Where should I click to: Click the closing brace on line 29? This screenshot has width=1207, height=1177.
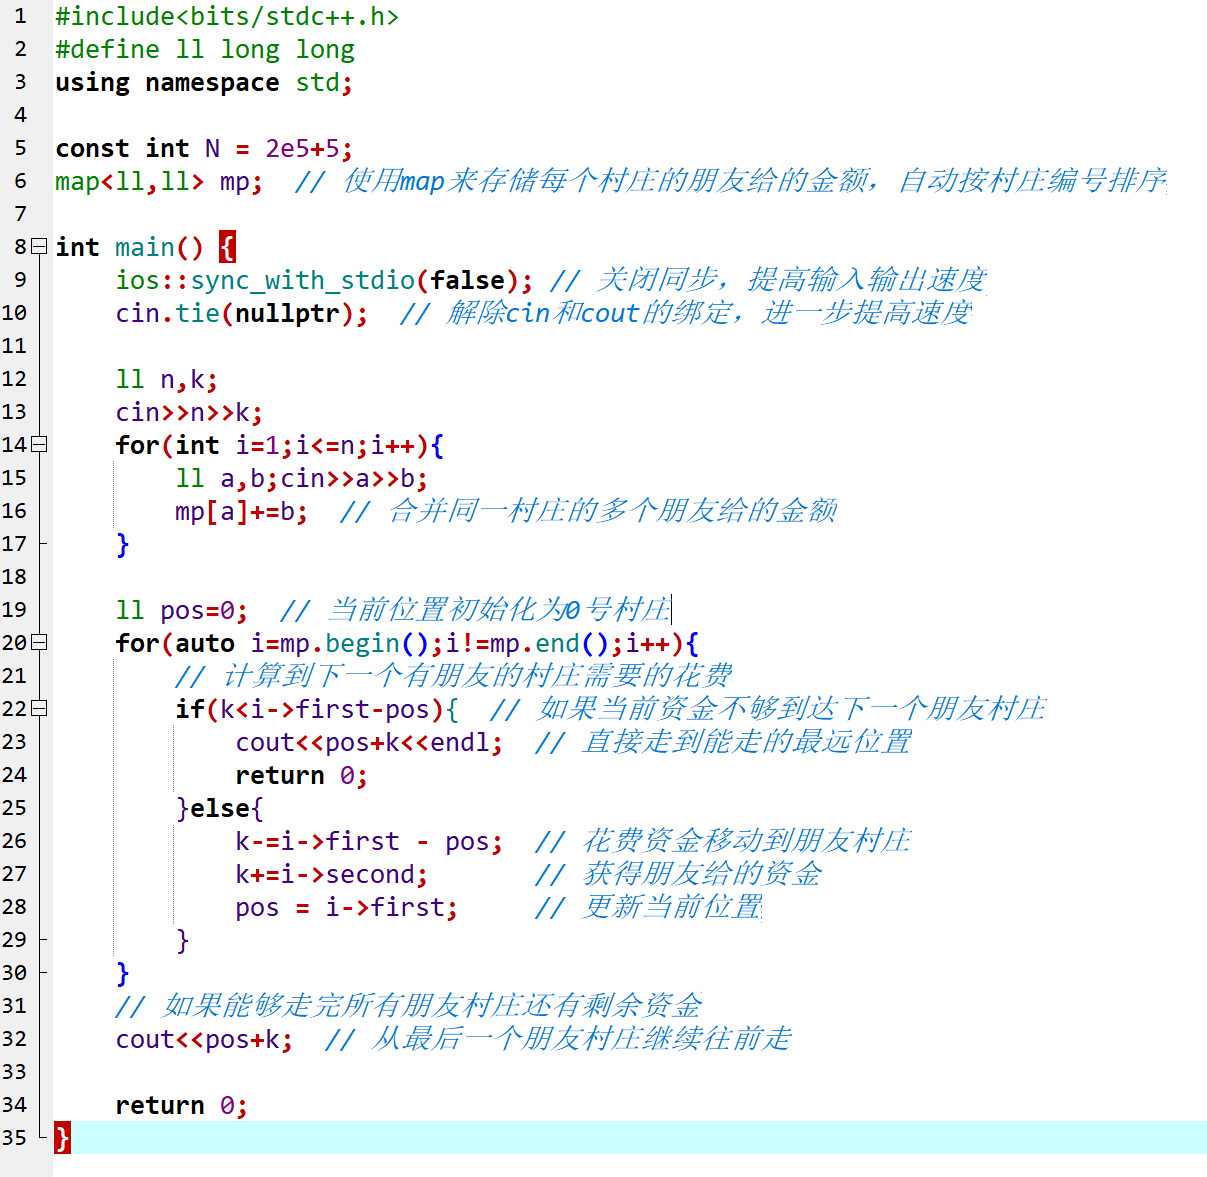point(183,941)
